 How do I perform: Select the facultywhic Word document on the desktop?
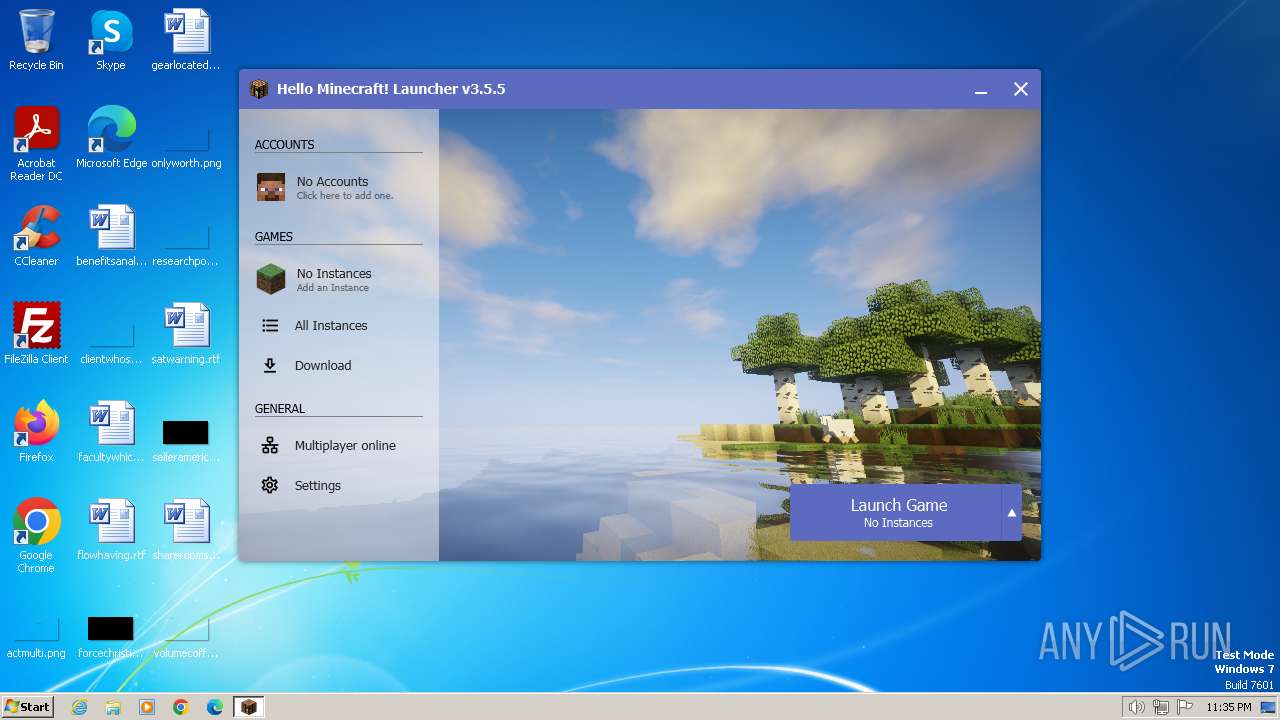coord(111,432)
